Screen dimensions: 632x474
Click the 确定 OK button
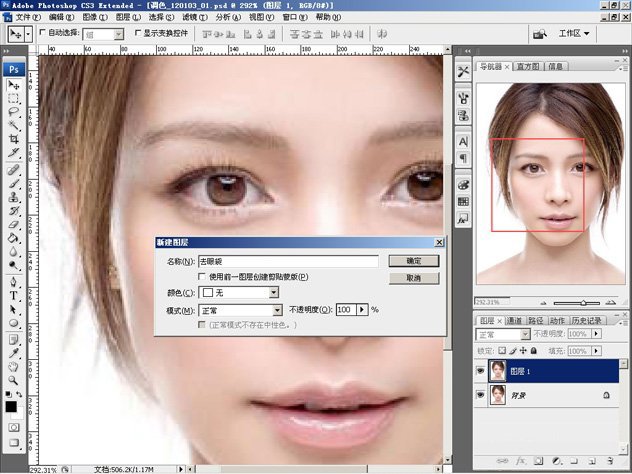[413, 260]
